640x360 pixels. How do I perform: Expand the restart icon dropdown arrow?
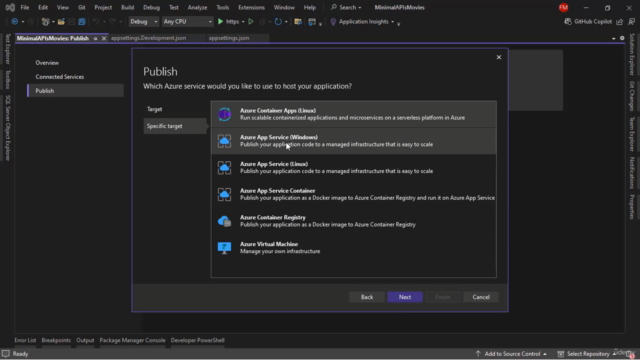tap(286, 22)
